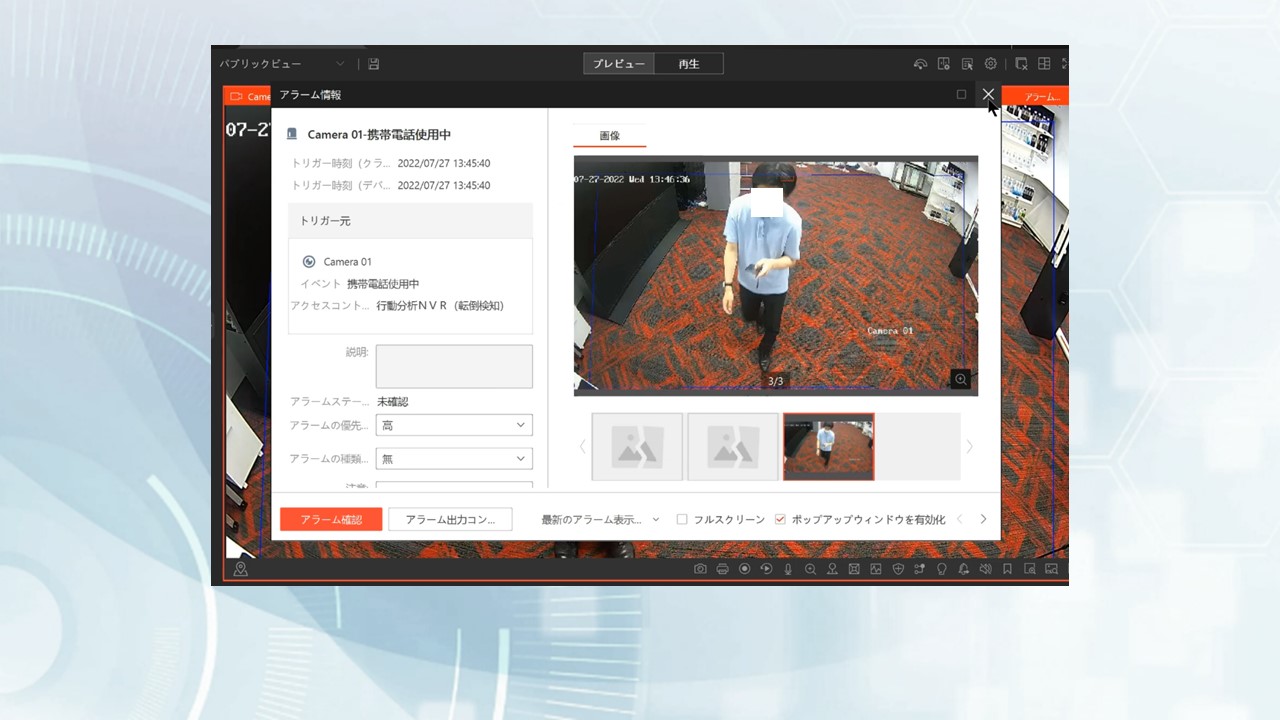The width and height of the screenshot is (1280, 720).
Task: Select the 画像 tab in alarm dialog
Action: pos(609,135)
